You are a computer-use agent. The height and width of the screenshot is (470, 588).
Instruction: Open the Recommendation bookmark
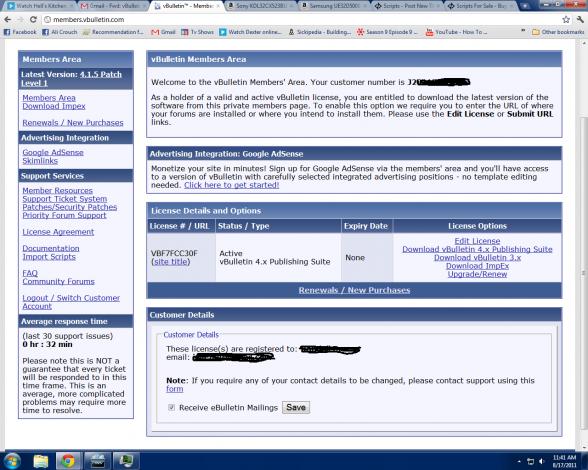113,32
